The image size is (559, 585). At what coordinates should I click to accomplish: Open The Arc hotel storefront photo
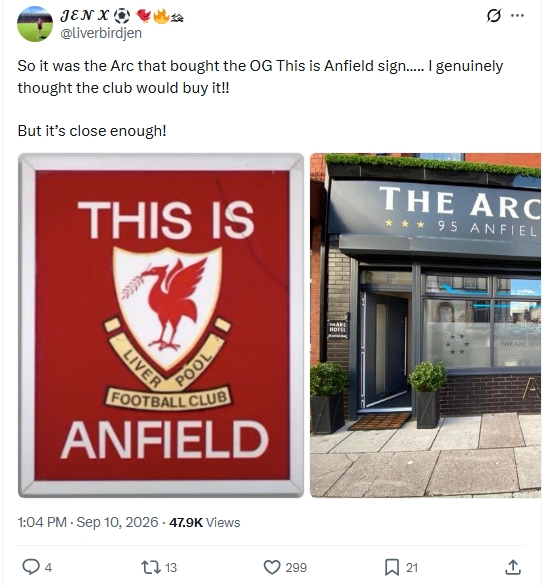425,325
